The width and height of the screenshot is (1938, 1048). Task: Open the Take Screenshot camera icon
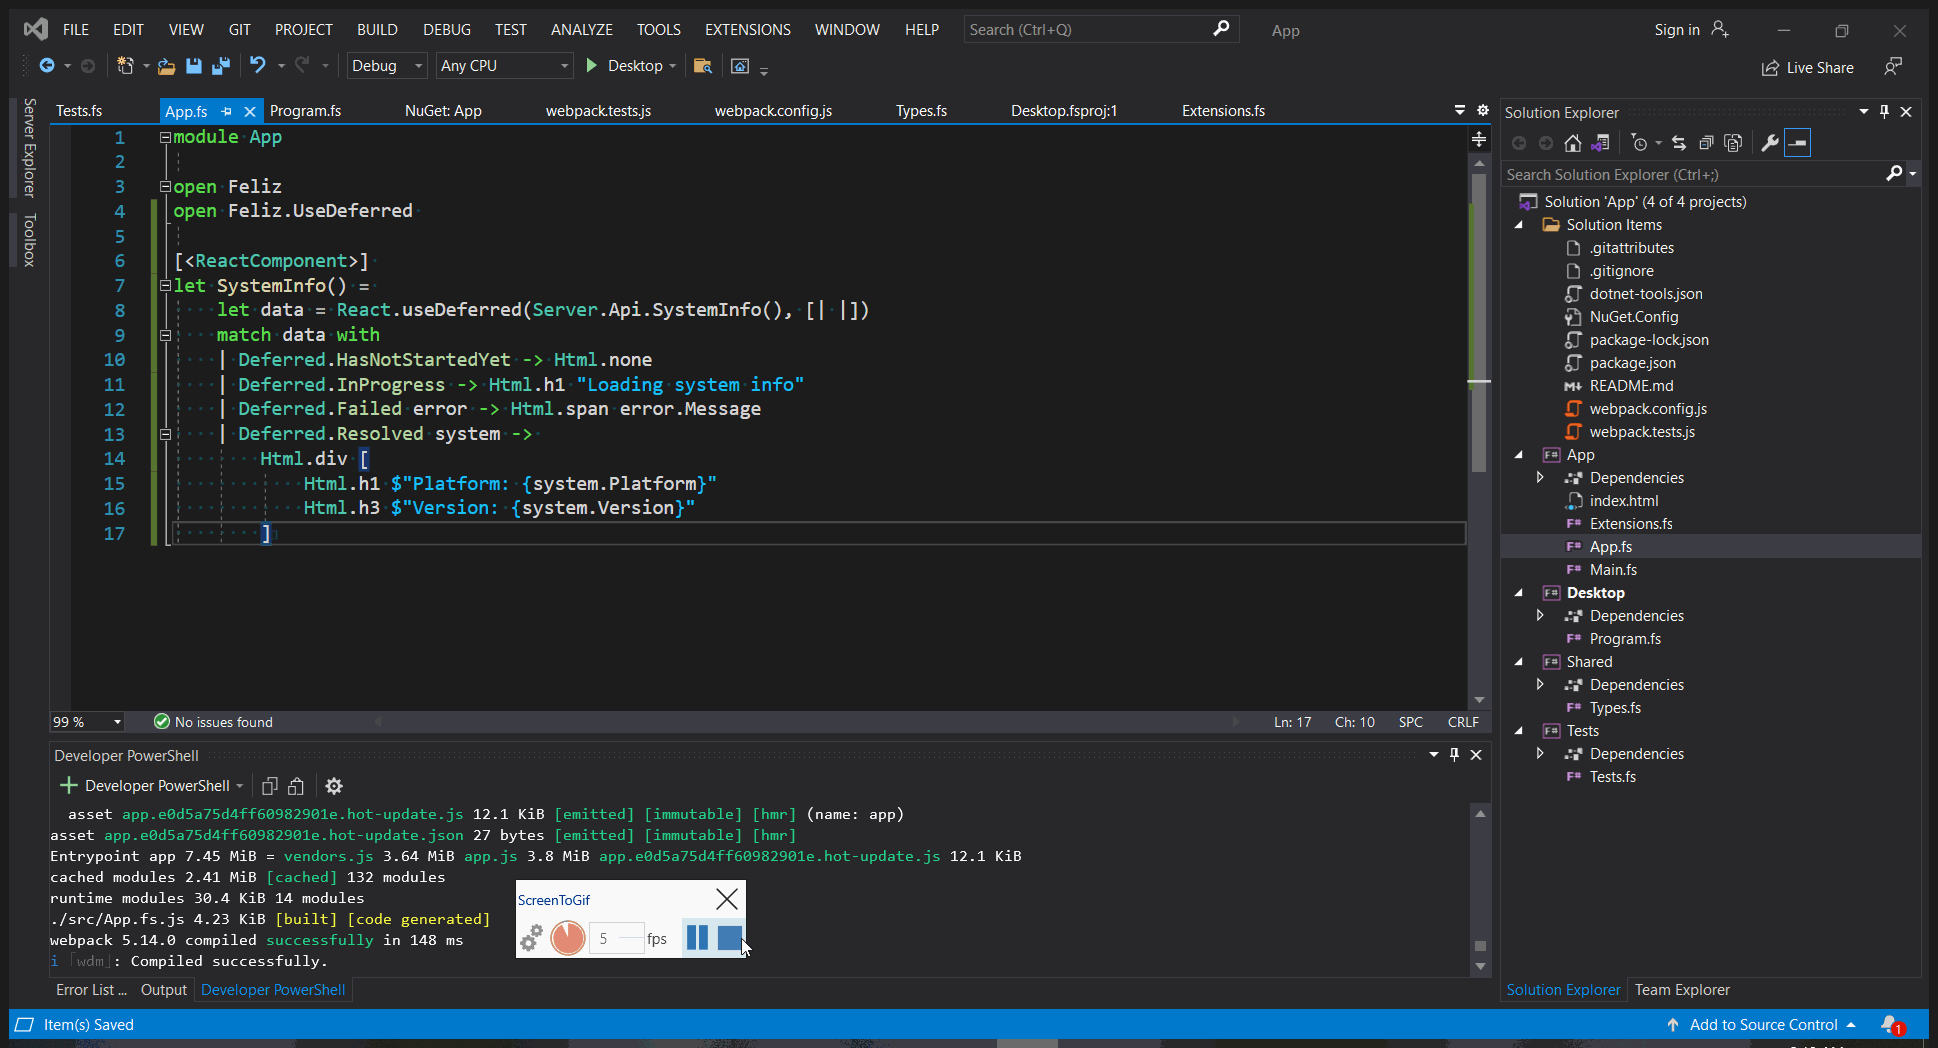[x=741, y=65]
